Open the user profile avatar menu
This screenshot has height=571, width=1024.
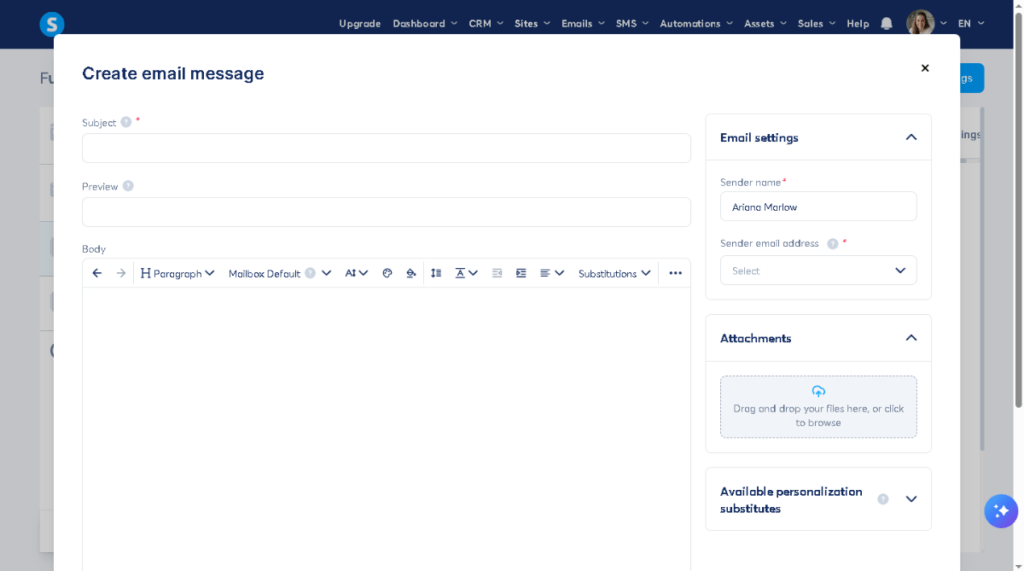click(x=925, y=23)
